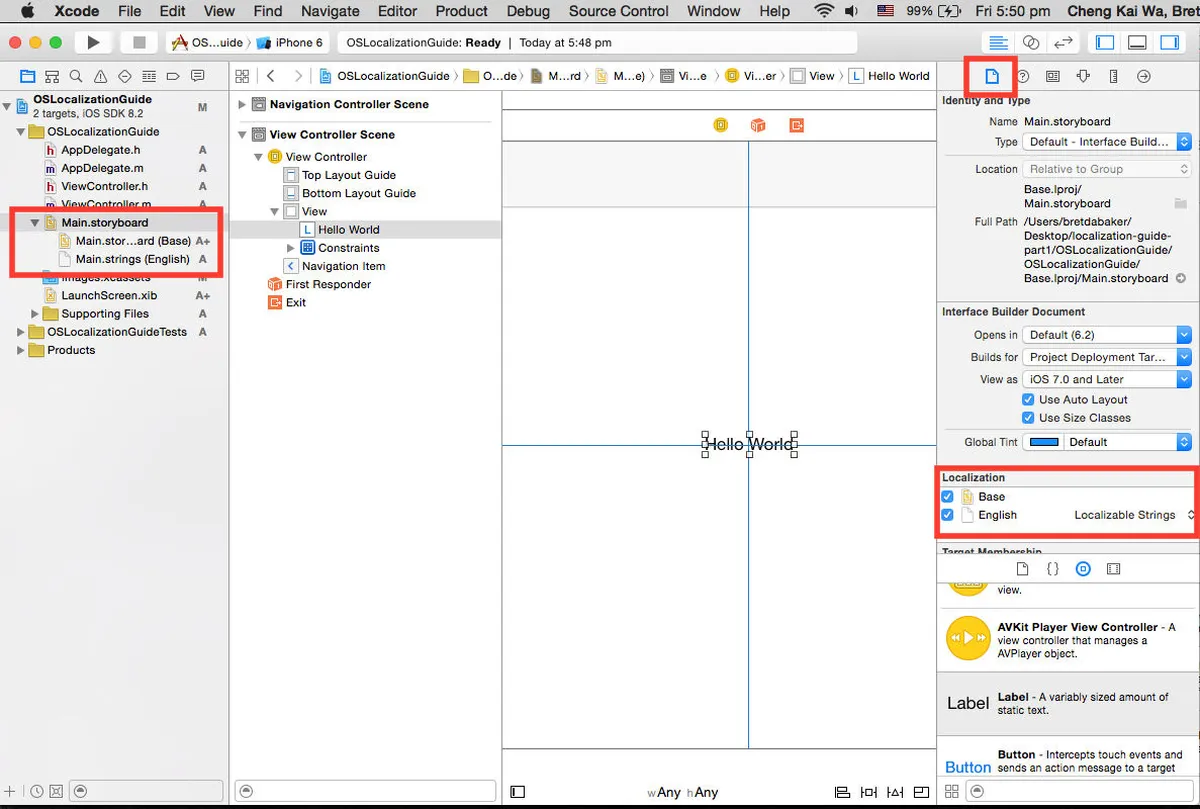The height and width of the screenshot is (809, 1200).
Task: Open the Issue navigator
Action: (100, 76)
